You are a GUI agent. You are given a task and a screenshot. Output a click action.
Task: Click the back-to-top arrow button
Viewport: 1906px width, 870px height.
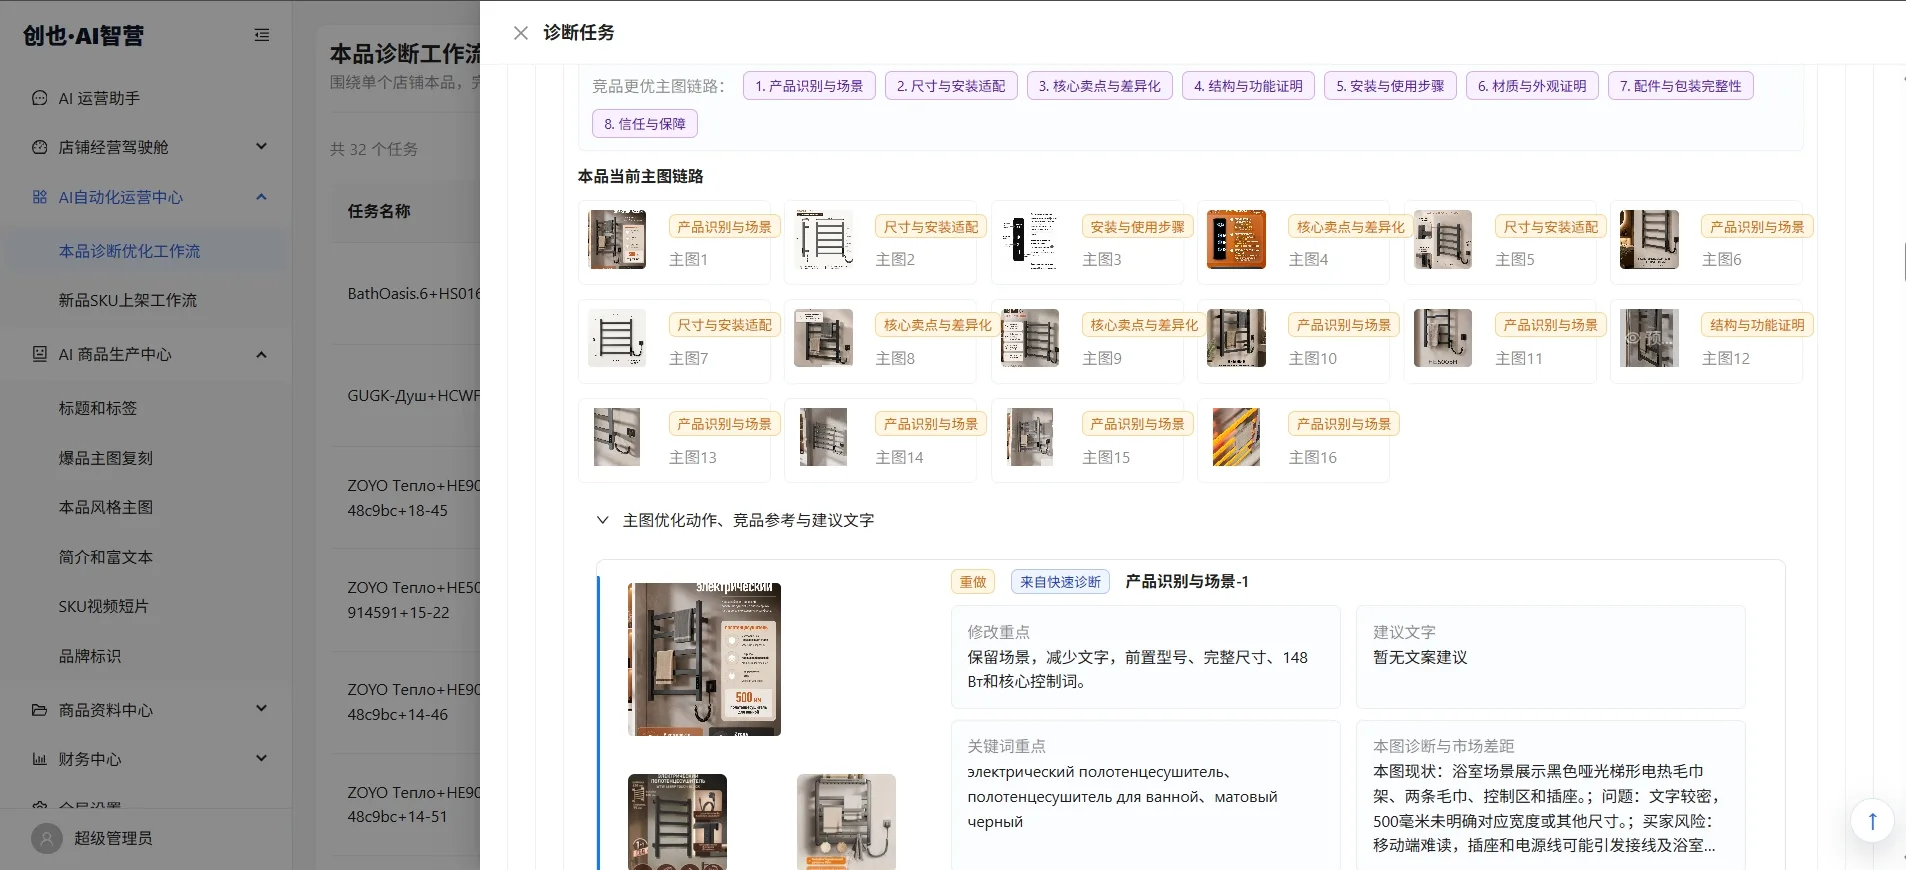click(1872, 821)
